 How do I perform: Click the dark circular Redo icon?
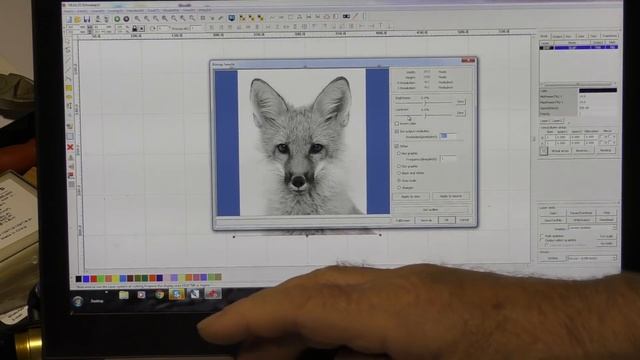coord(127,19)
